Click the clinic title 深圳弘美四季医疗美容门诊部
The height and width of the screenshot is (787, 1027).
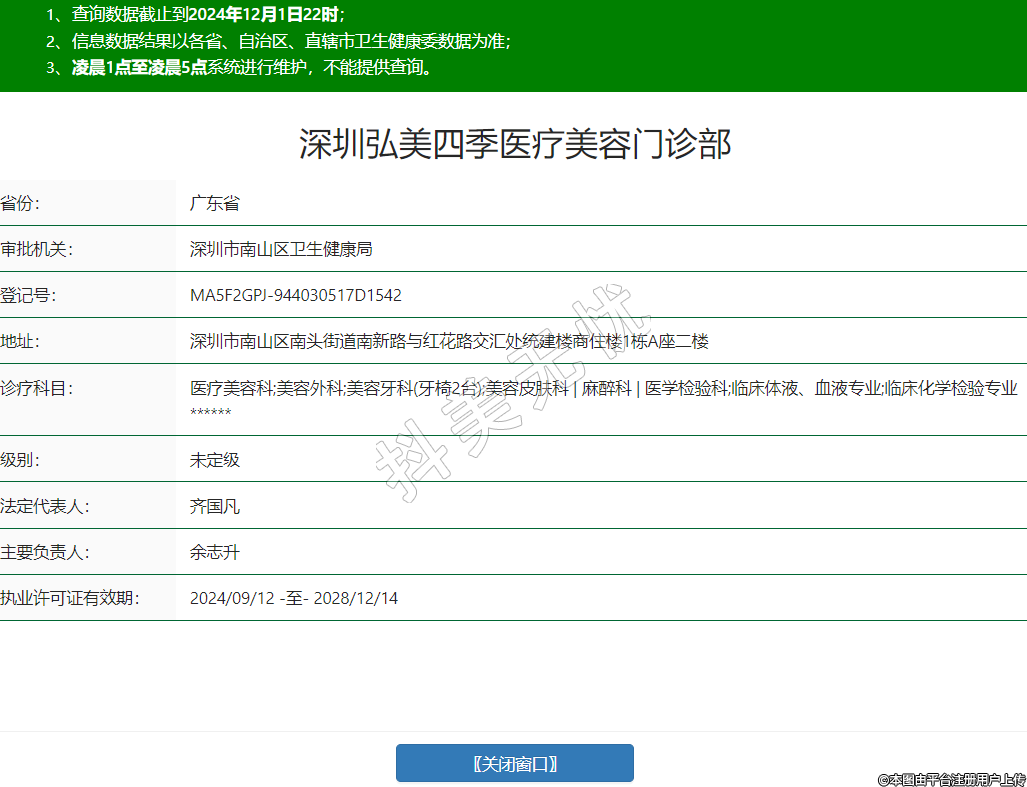click(x=514, y=145)
